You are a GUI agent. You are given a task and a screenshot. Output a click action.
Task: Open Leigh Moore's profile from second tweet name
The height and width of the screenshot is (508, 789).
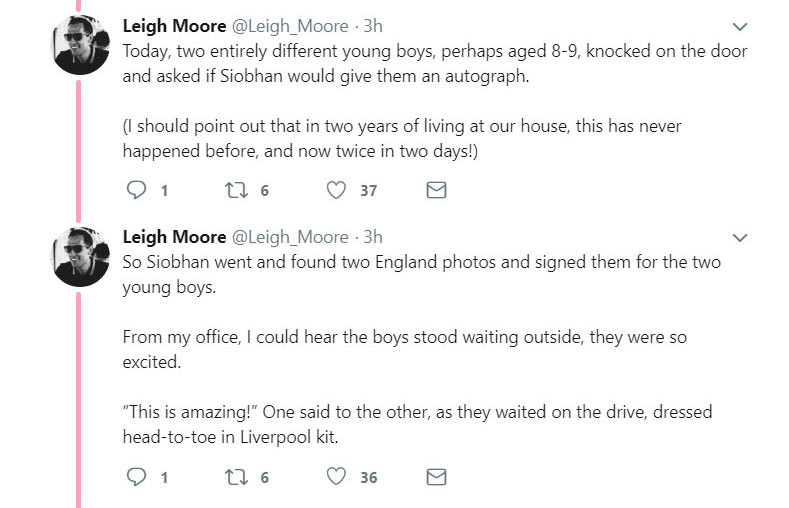[174, 238]
